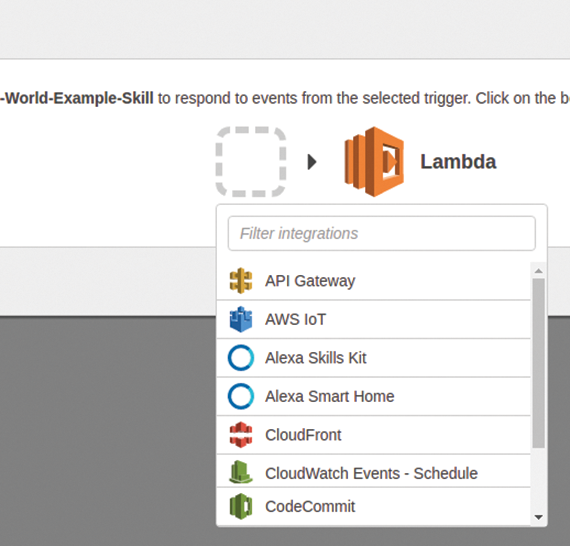This screenshot has width=570, height=546.
Task: Pick Alexa Smart Home from integrations
Action: coord(374,397)
